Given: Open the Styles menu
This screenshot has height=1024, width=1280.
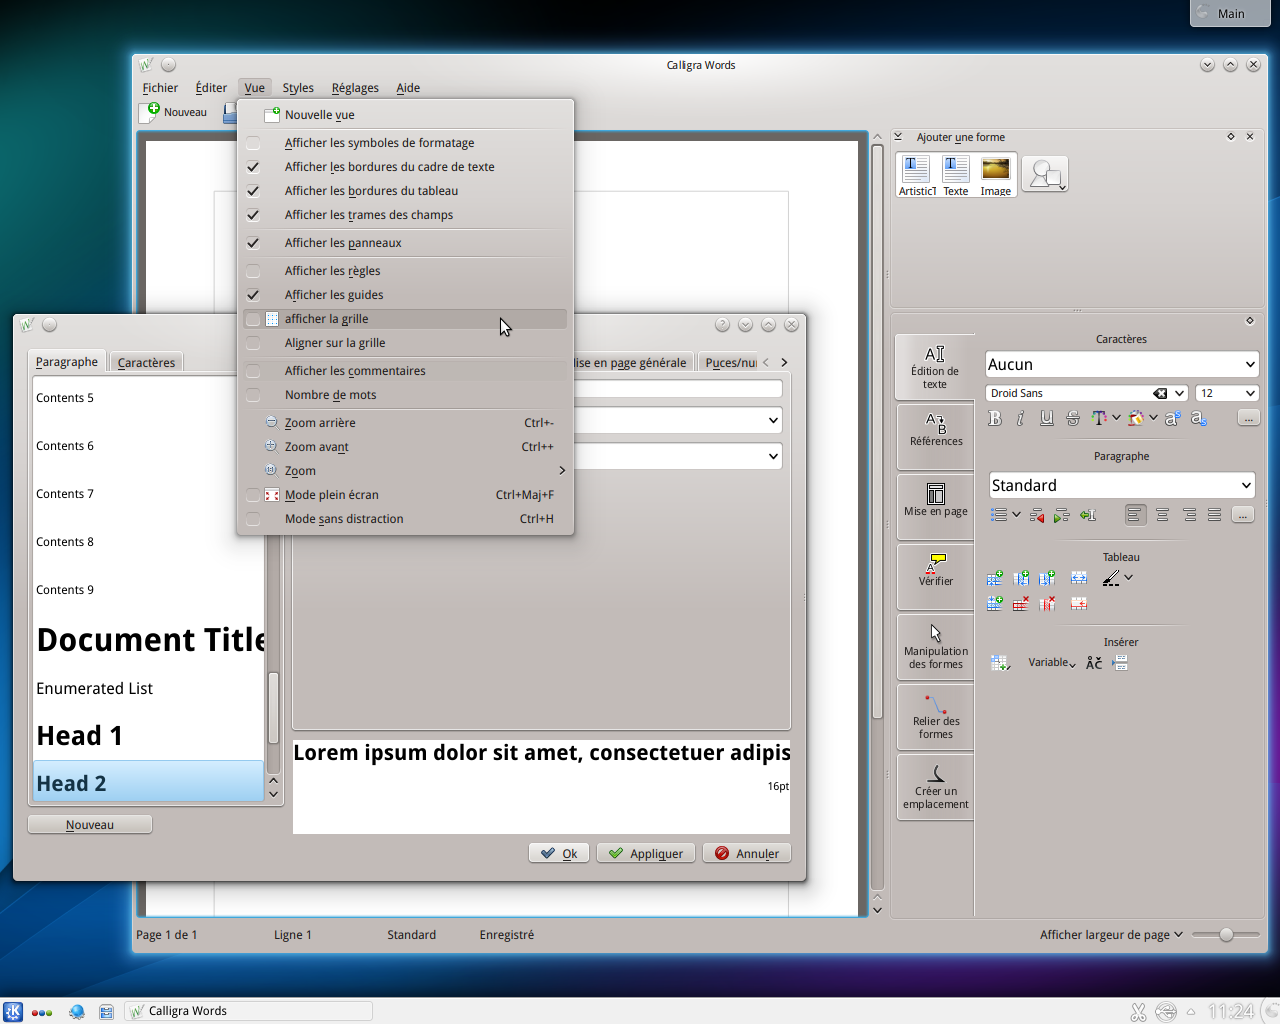Looking at the screenshot, I should pos(298,88).
